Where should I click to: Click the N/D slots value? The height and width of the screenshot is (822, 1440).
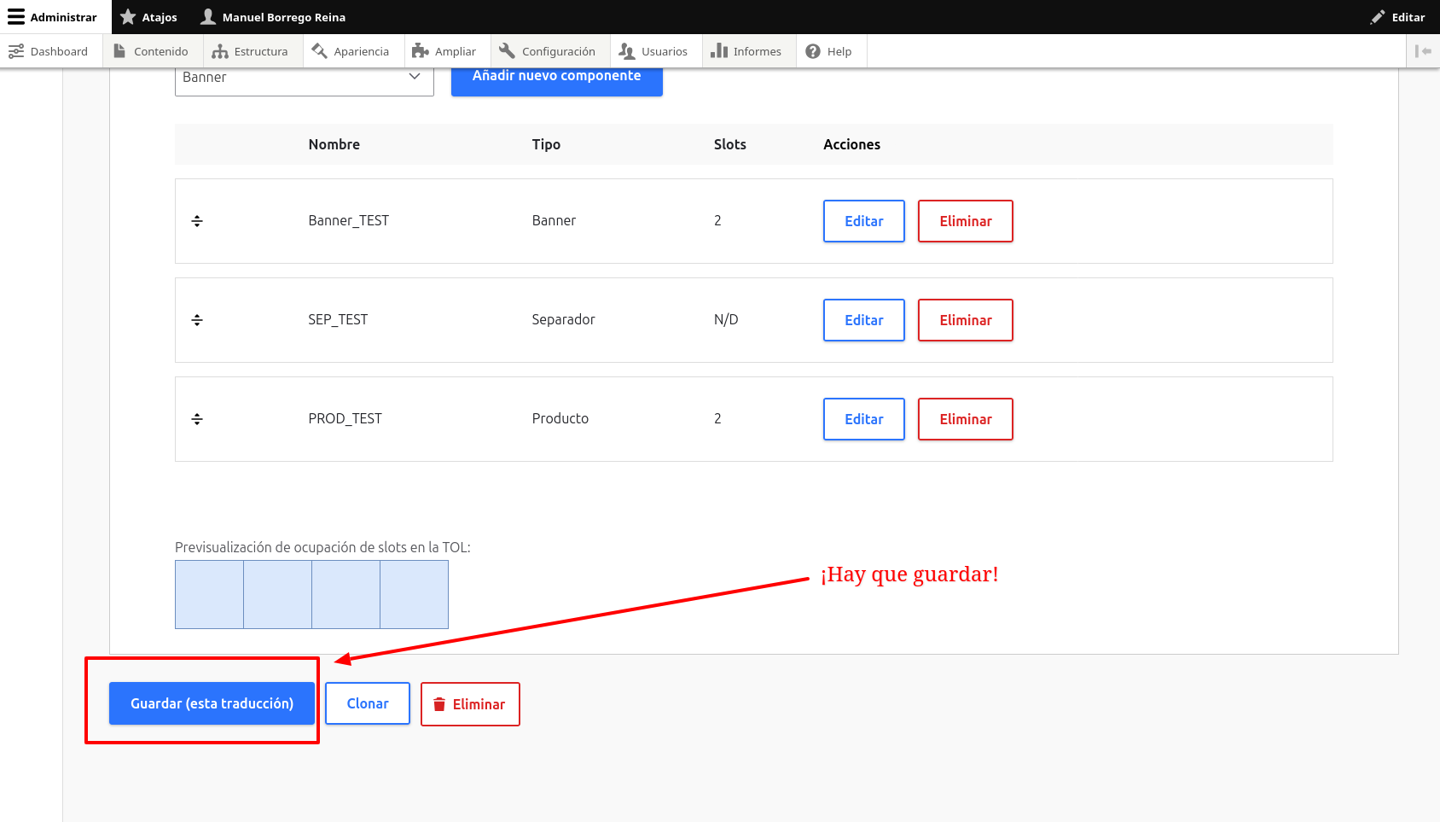click(726, 320)
